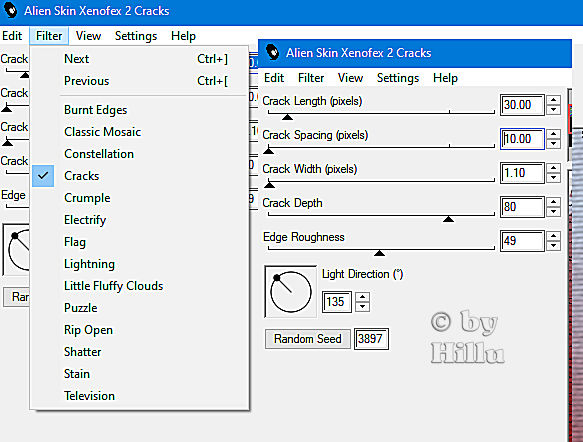Decrease Edge Roughness with down arrow
Screen dimensions: 583x442
pos(554,246)
